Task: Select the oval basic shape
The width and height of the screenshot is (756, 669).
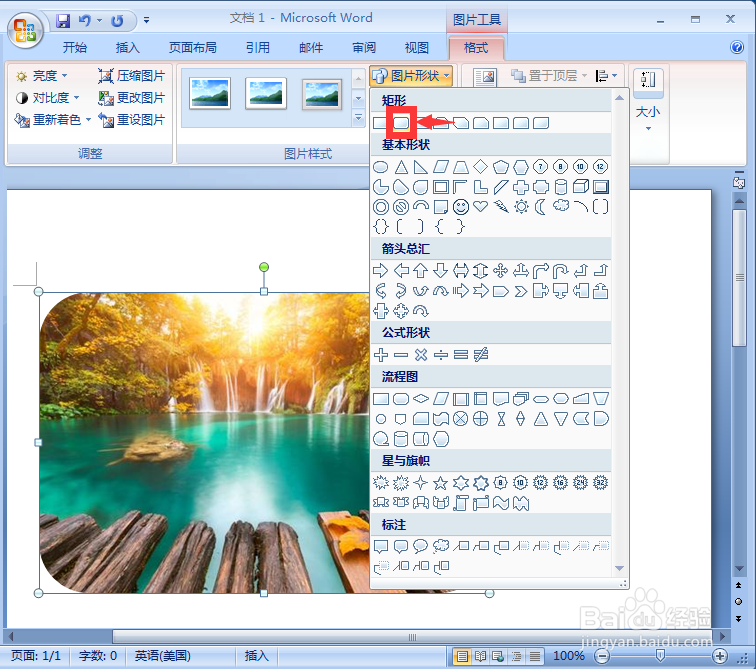Action: tap(381, 167)
